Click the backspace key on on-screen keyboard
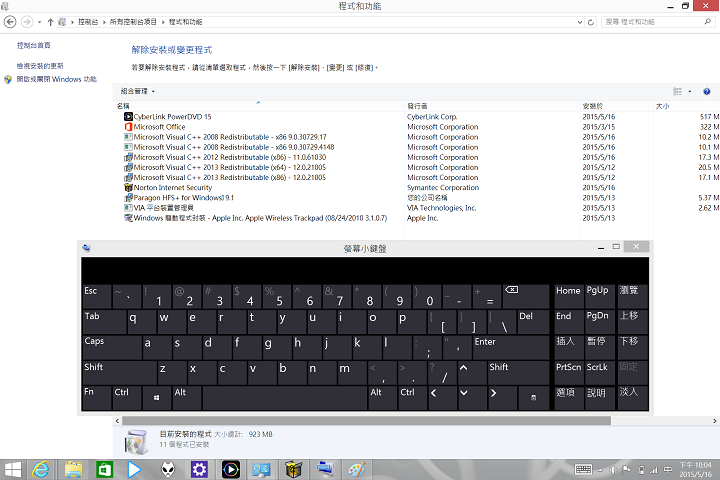The height and width of the screenshot is (480, 720). (526, 296)
